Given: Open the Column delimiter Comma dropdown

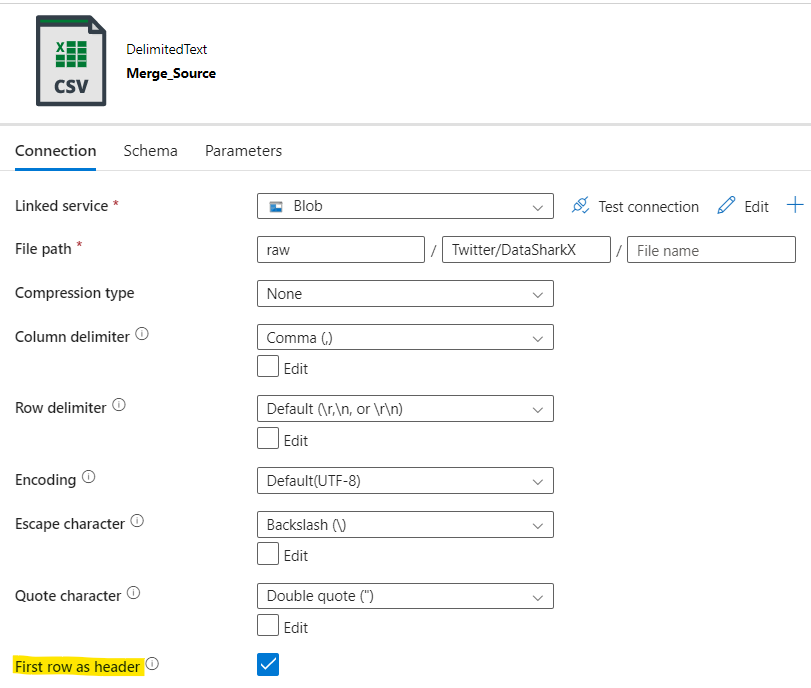Looking at the screenshot, I should click(405, 337).
